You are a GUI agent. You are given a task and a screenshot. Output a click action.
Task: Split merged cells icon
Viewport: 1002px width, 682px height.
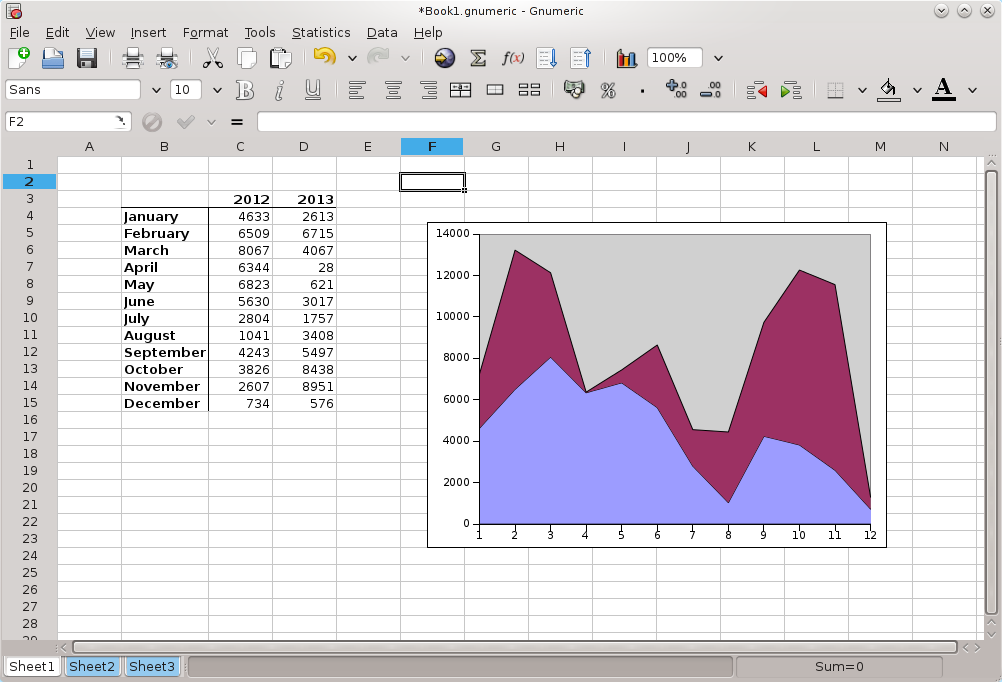[530, 90]
